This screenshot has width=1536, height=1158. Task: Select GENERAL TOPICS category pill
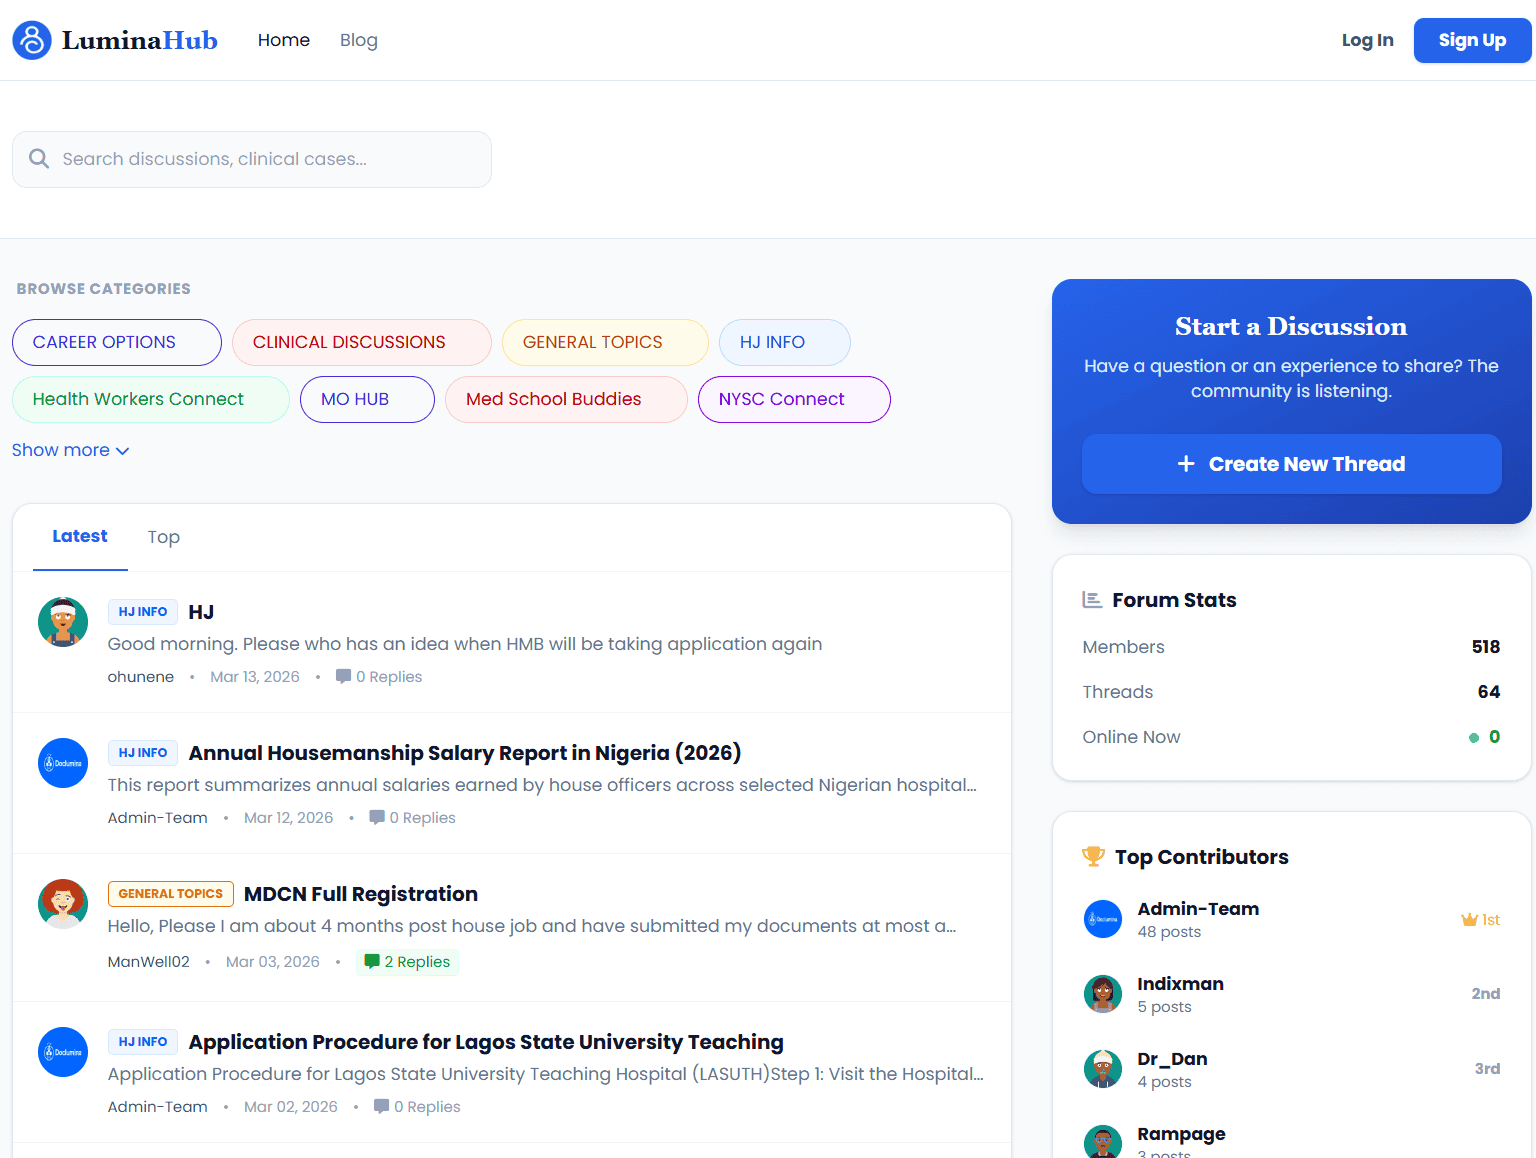pyautogui.click(x=605, y=342)
